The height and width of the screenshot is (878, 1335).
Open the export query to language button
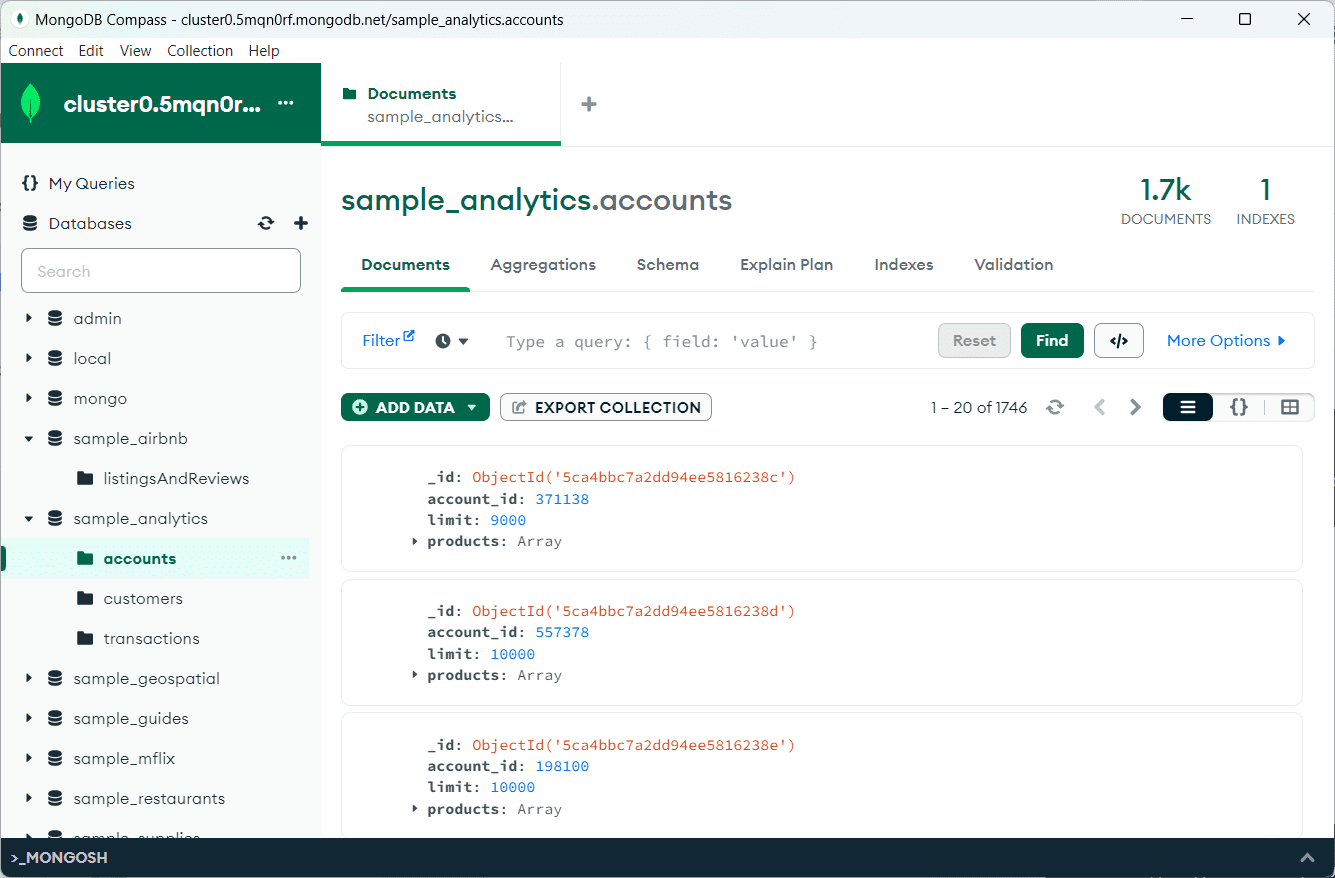(1119, 340)
